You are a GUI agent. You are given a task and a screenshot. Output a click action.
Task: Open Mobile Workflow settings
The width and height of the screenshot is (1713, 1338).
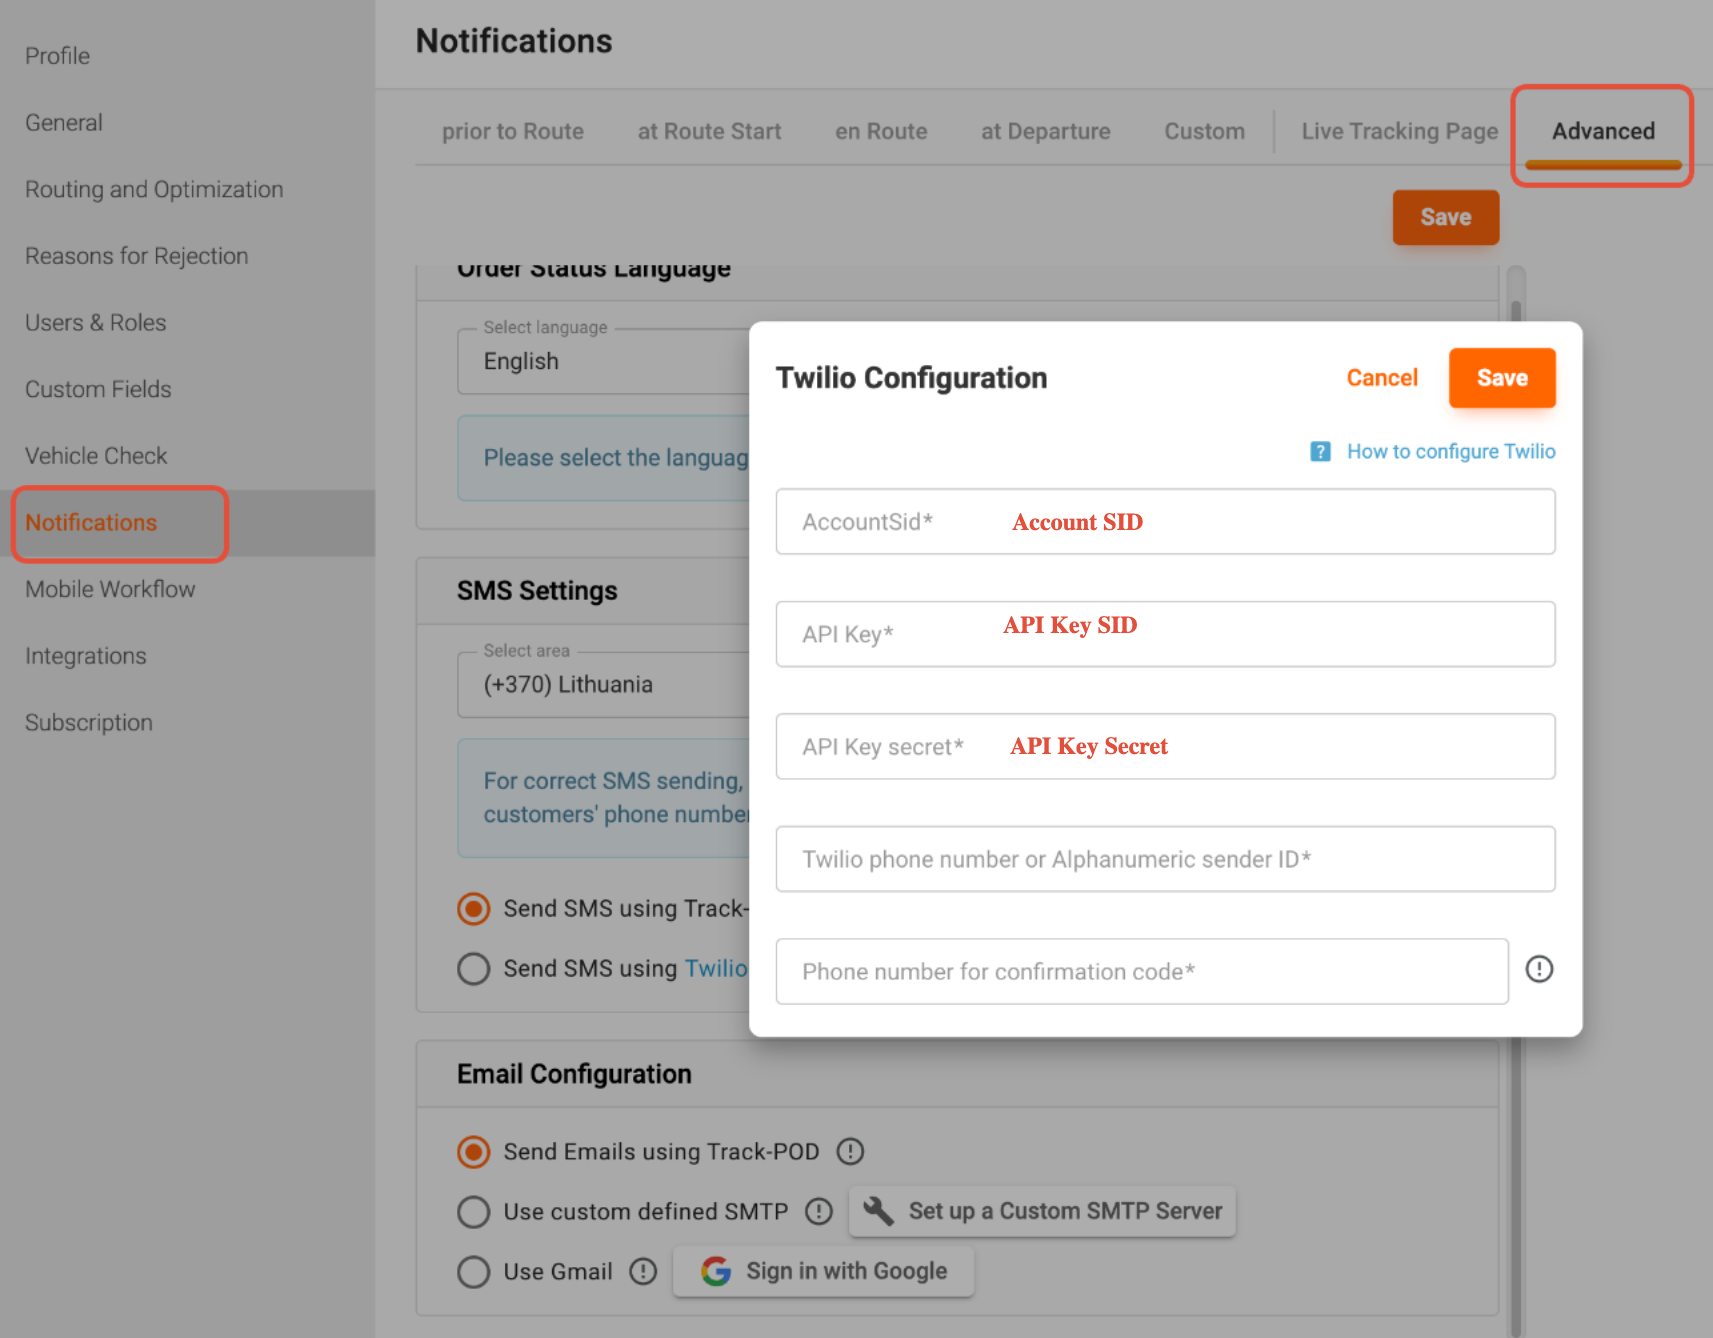point(110,590)
